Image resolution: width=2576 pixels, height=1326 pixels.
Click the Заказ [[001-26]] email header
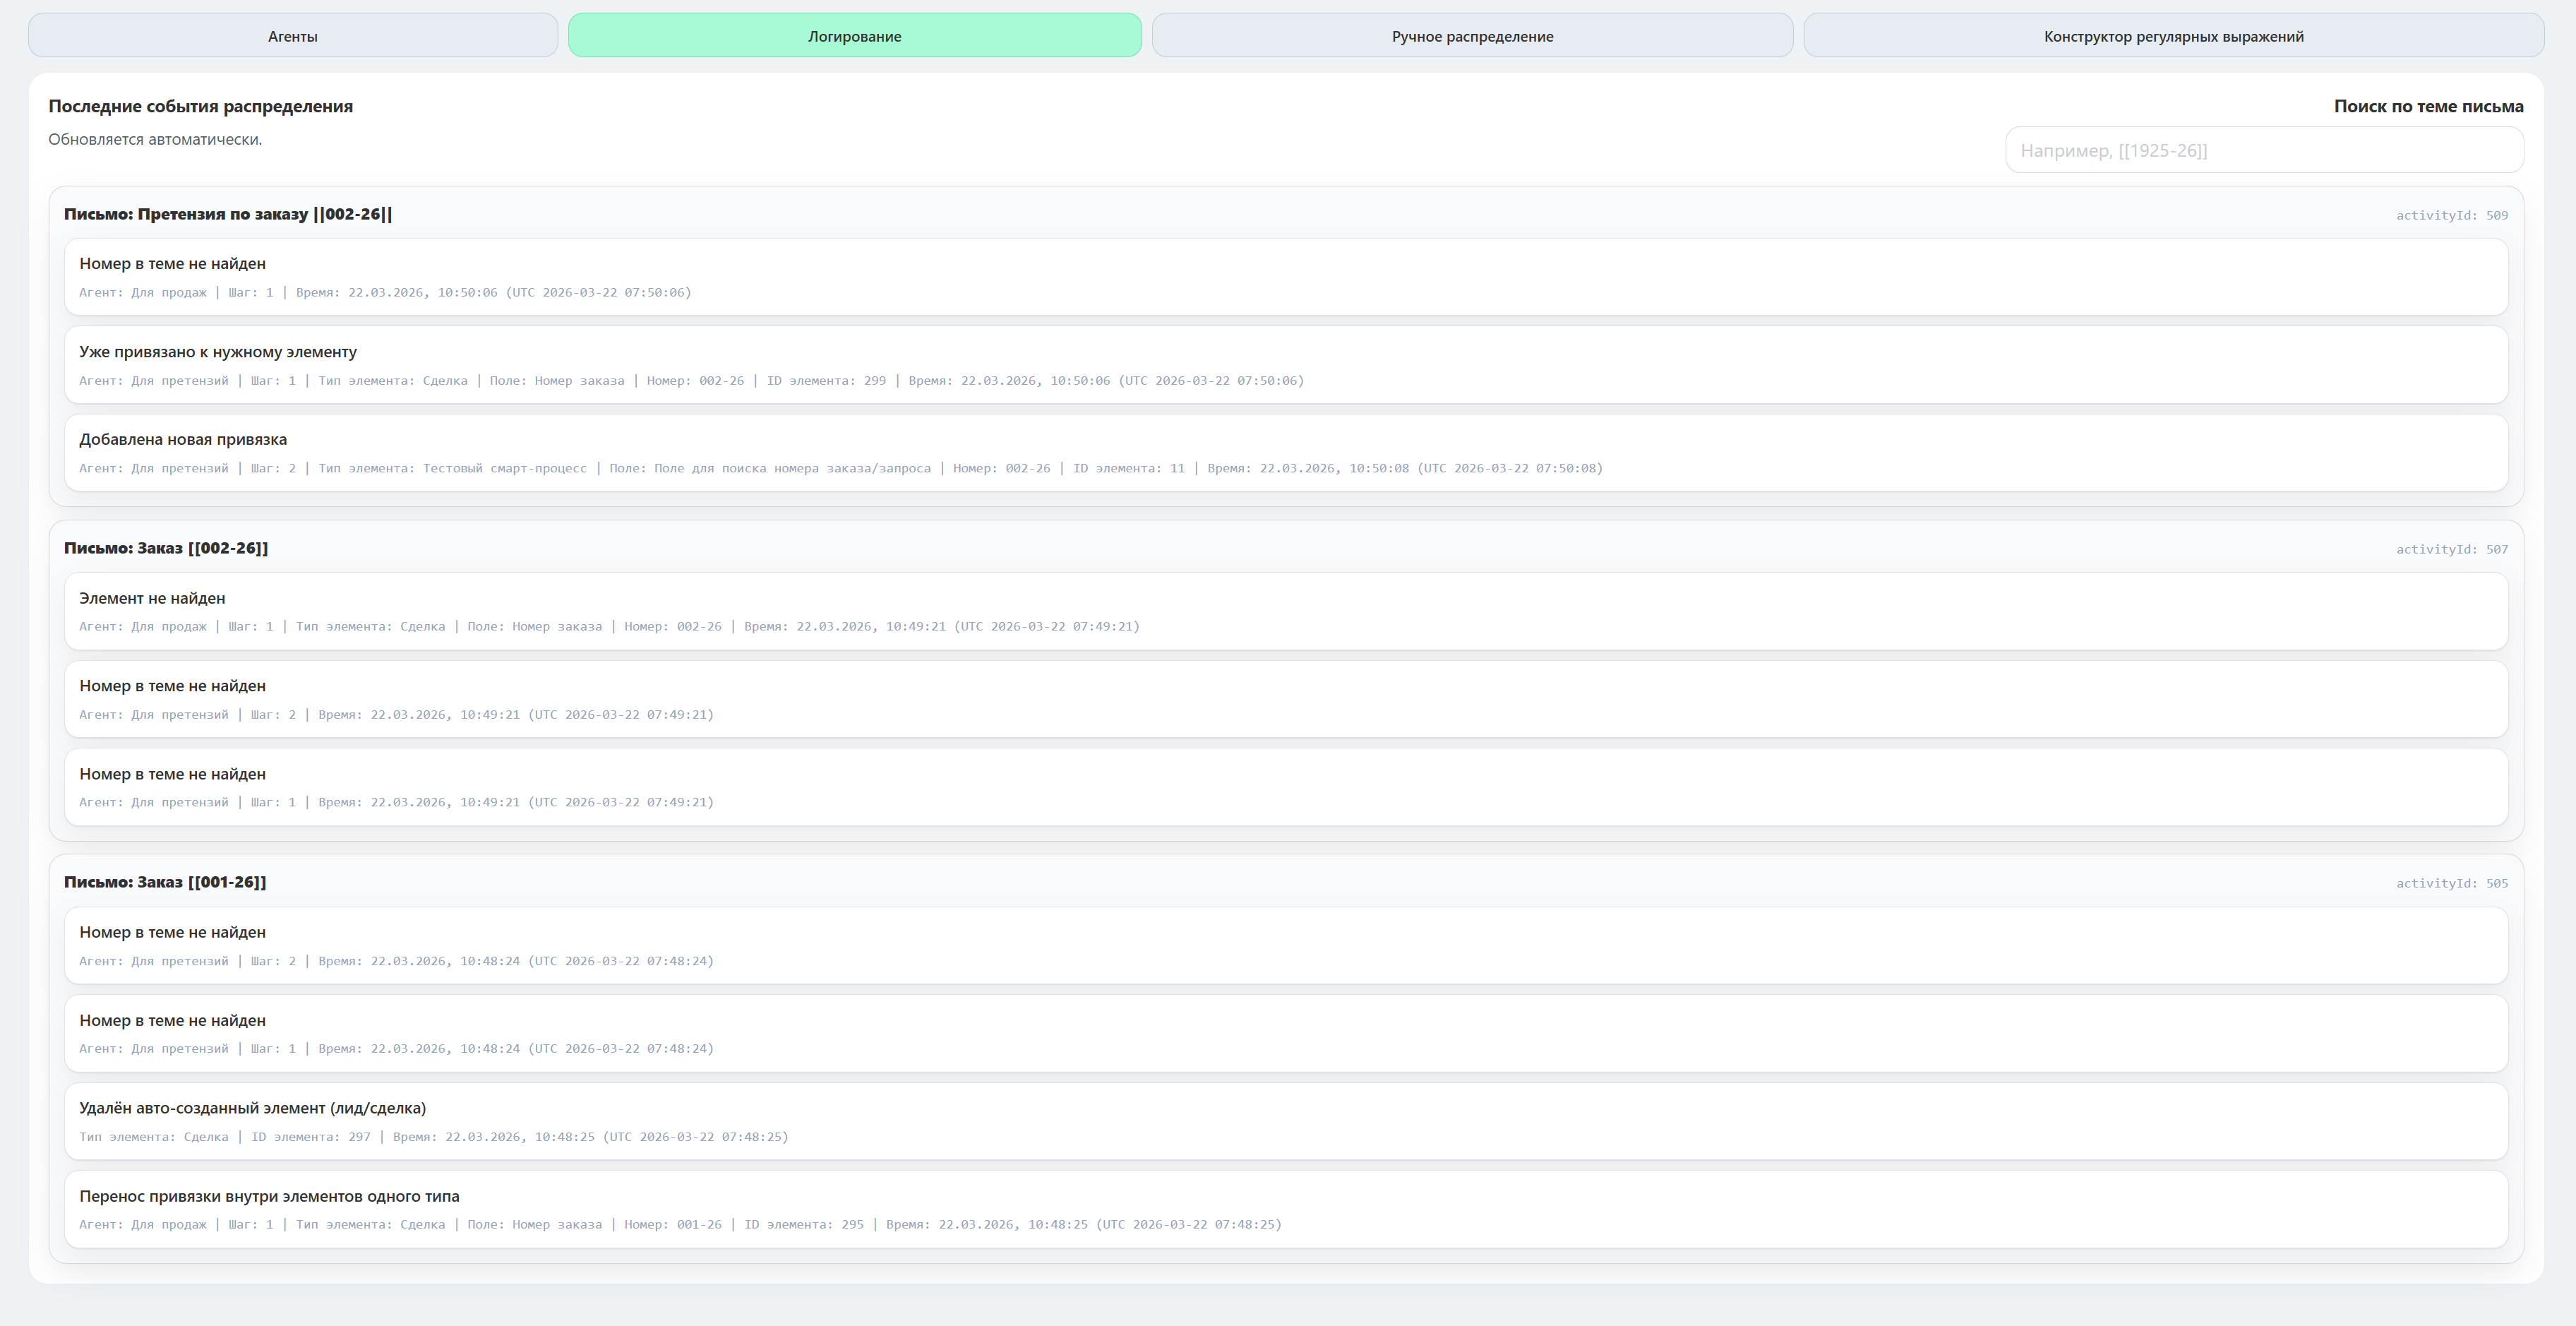(165, 882)
